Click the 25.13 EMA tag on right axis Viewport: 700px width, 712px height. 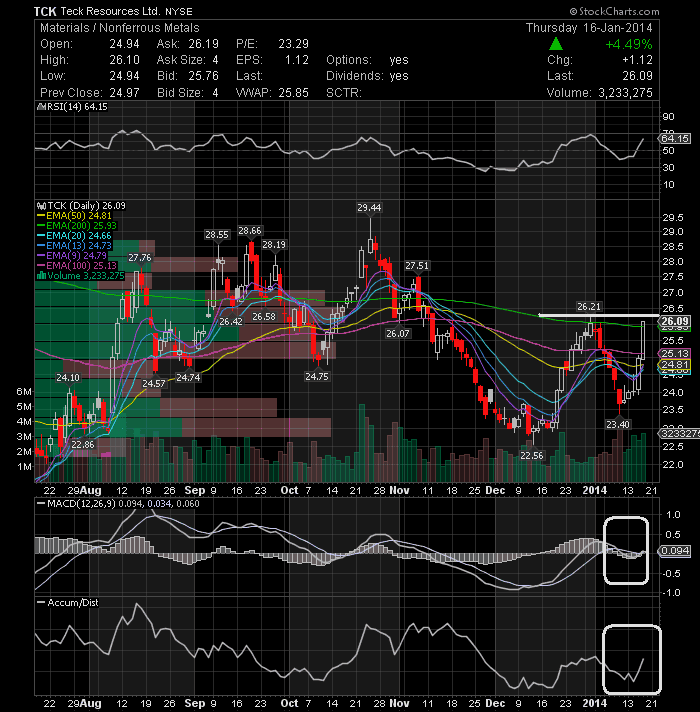(x=675, y=353)
